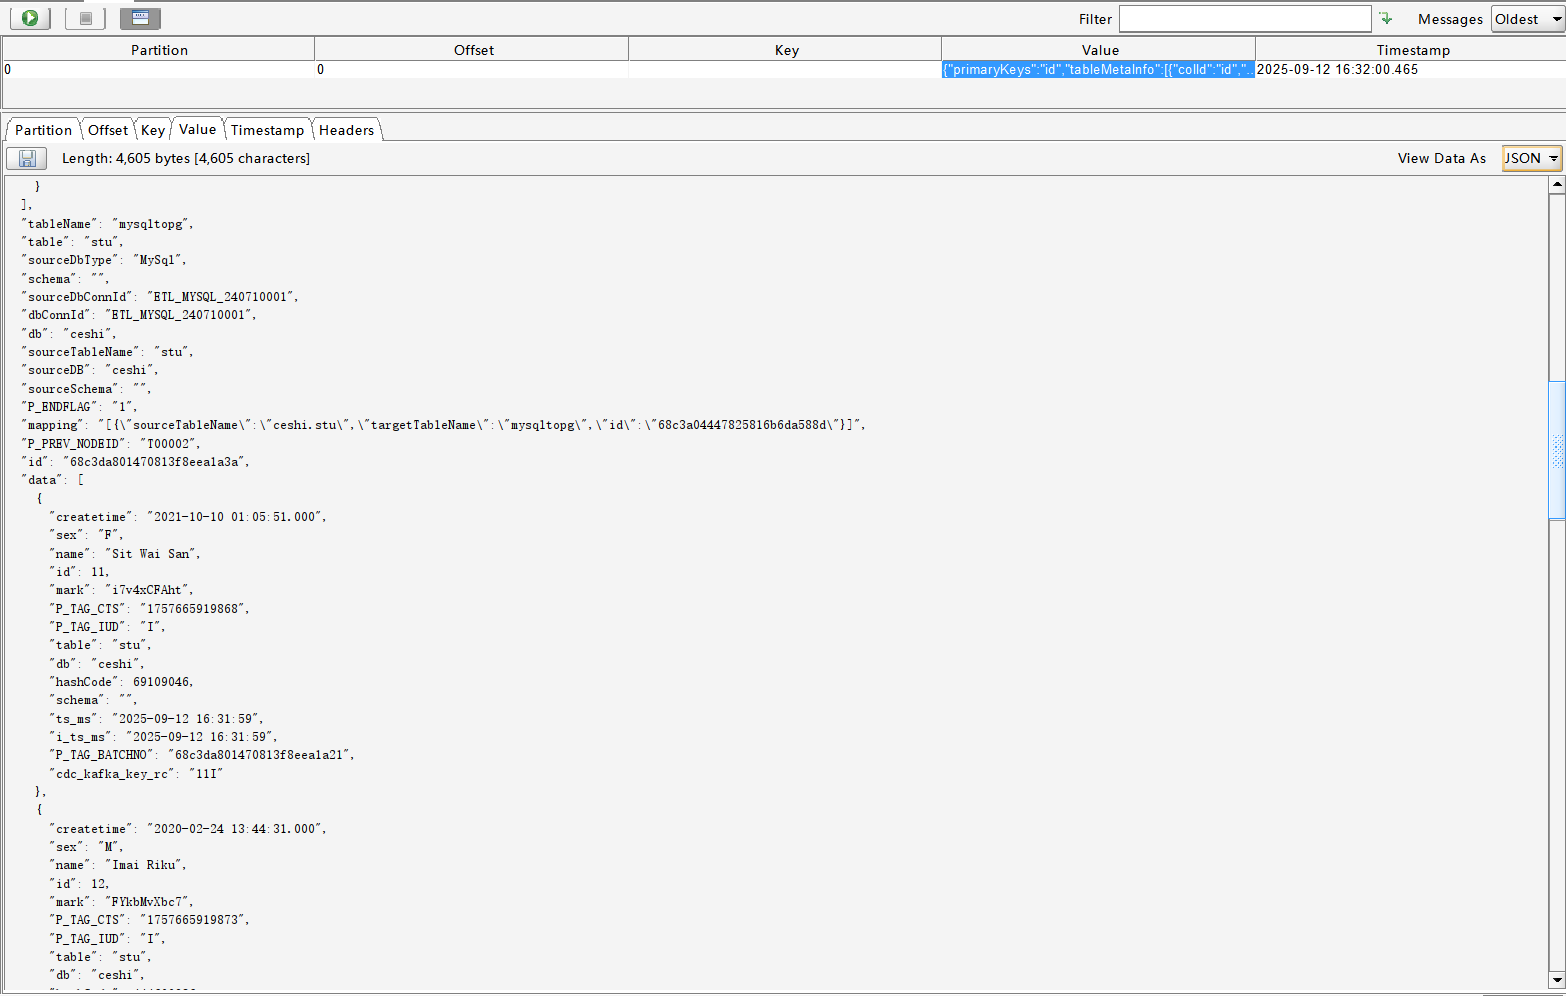Click the "P_TAG_BATCHNO" 68c3da801470813f8eea1a21 line
Viewport: 1566px width, 996px height.
click(x=202, y=755)
